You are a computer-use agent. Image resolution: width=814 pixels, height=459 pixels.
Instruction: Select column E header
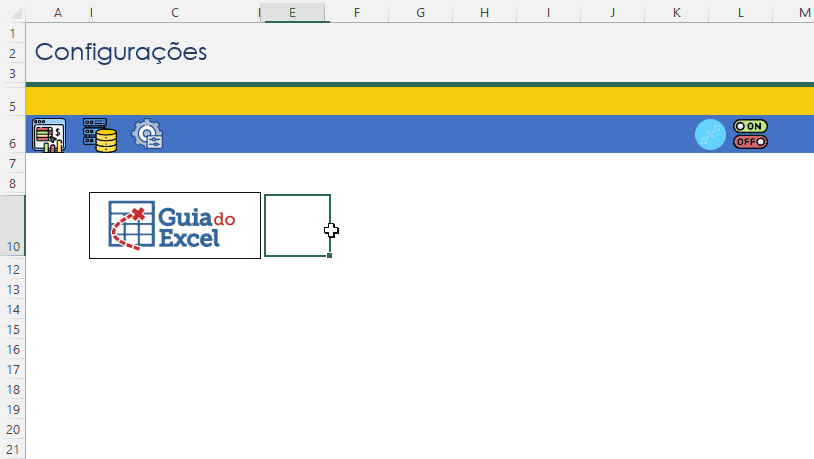coord(292,12)
